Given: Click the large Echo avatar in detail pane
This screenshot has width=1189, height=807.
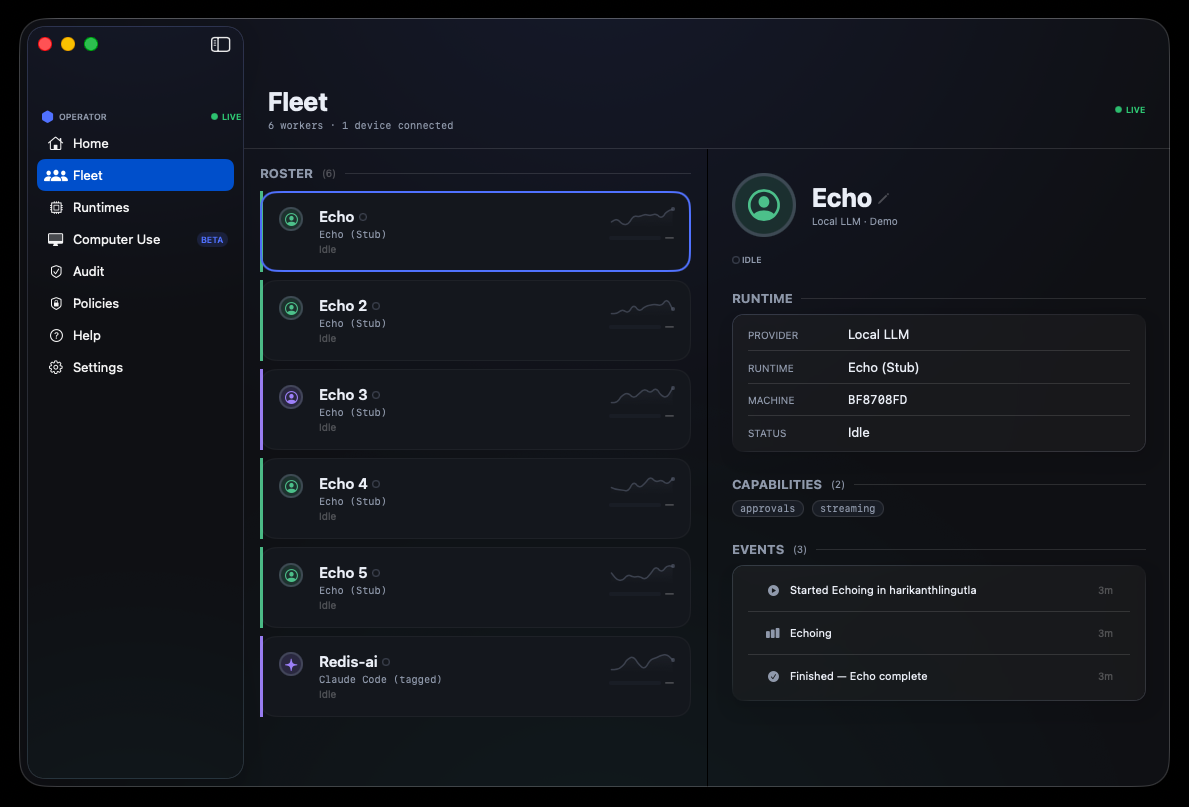Looking at the screenshot, I should pos(764,205).
